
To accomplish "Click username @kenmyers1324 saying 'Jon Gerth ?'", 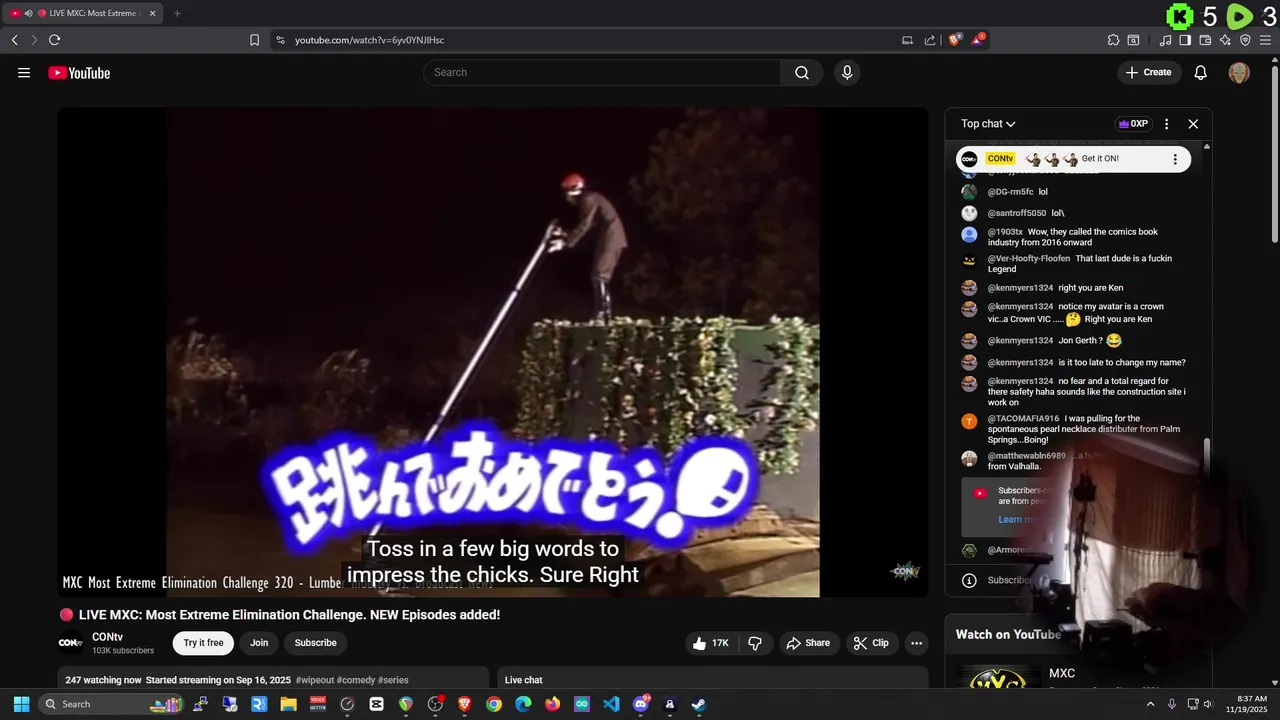I will point(1021,341).
